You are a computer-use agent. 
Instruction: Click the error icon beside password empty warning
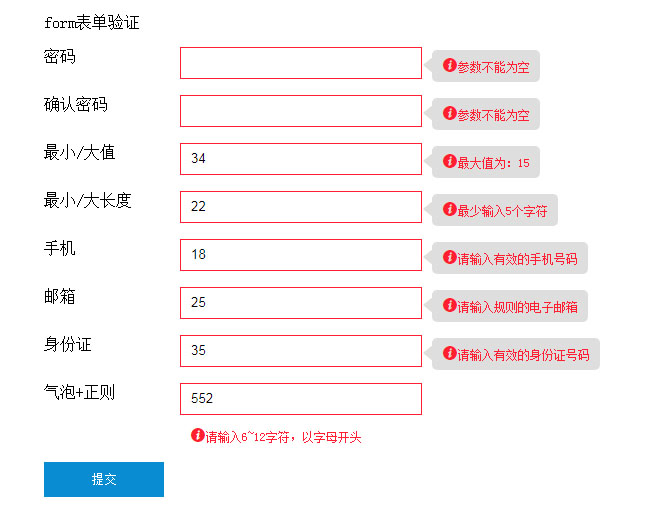(450, 65)
